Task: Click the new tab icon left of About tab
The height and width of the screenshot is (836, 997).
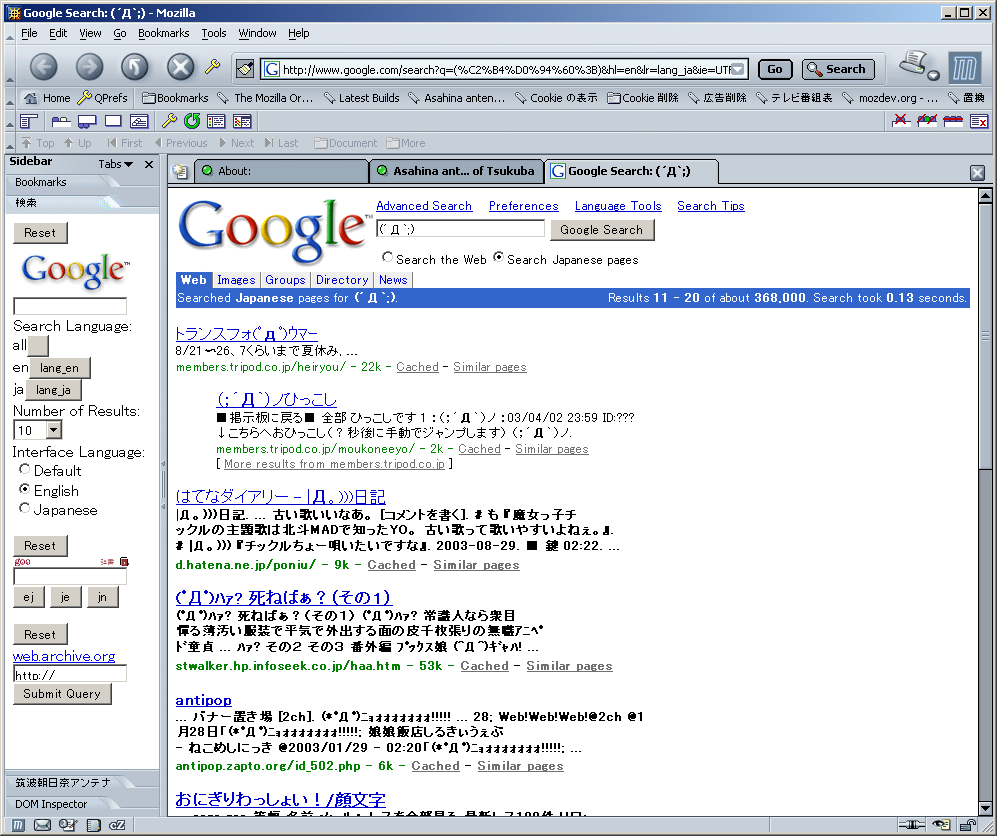Action: (x=181, y=171)
